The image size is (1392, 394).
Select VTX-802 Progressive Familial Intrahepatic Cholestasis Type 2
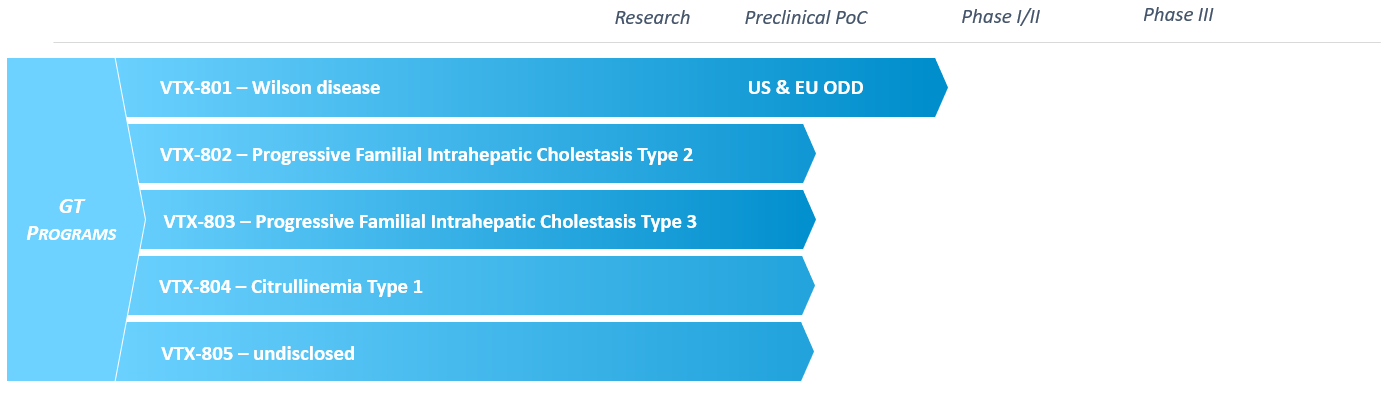coord(471,154)
